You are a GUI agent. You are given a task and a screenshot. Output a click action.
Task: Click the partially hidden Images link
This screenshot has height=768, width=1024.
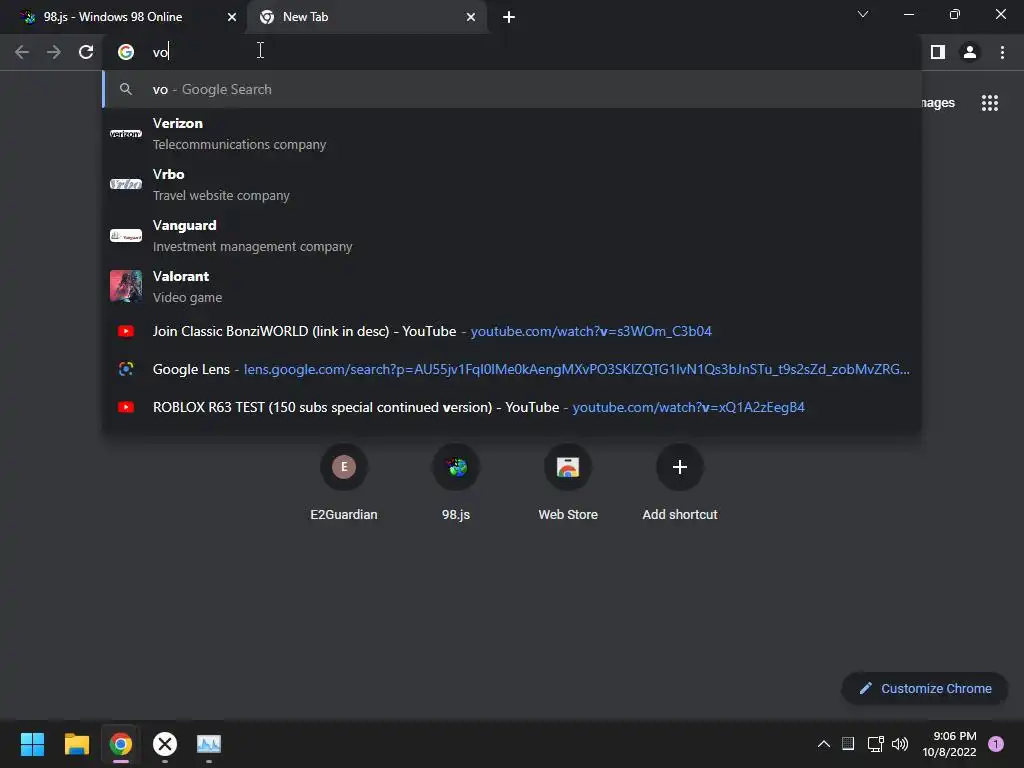click(x=938, y=103)
